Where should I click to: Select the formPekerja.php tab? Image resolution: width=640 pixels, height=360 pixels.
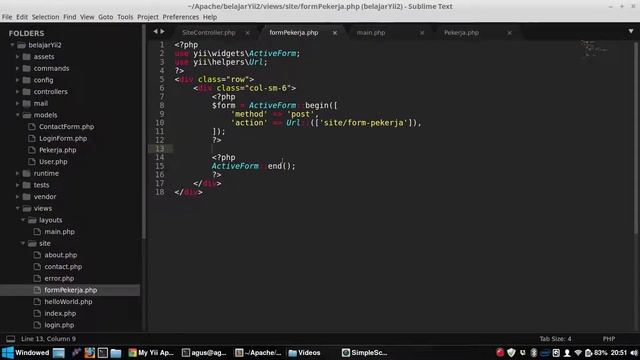pyautogui.click(x=293, y=33)
